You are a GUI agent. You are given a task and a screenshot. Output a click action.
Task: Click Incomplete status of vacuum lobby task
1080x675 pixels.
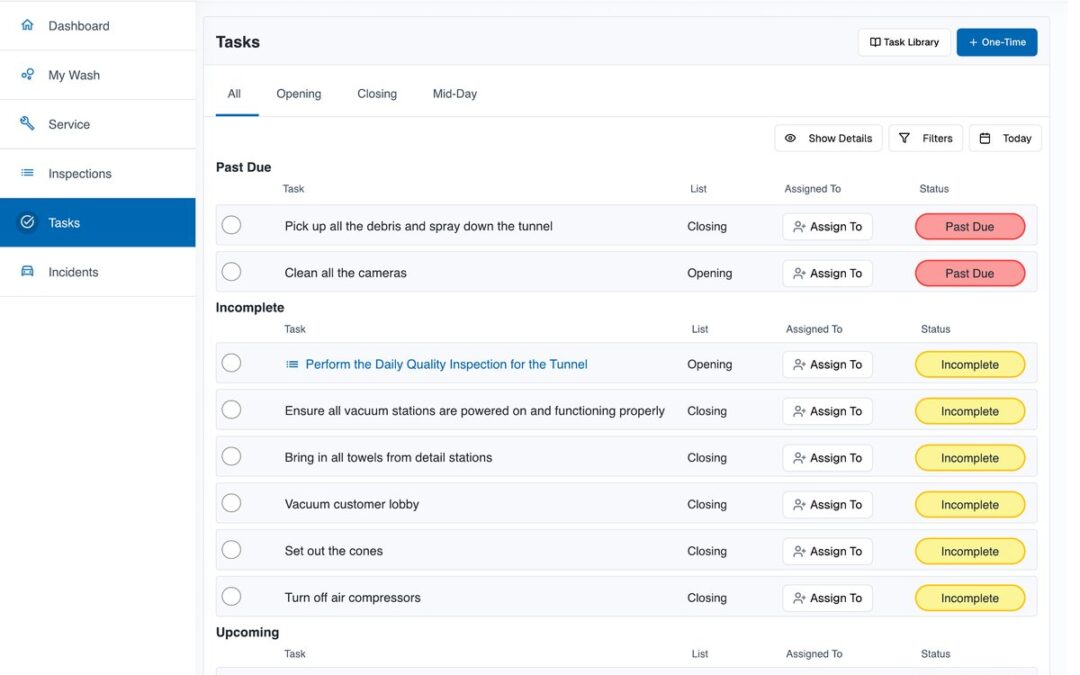pyautogui.click(x=970, y=505)
